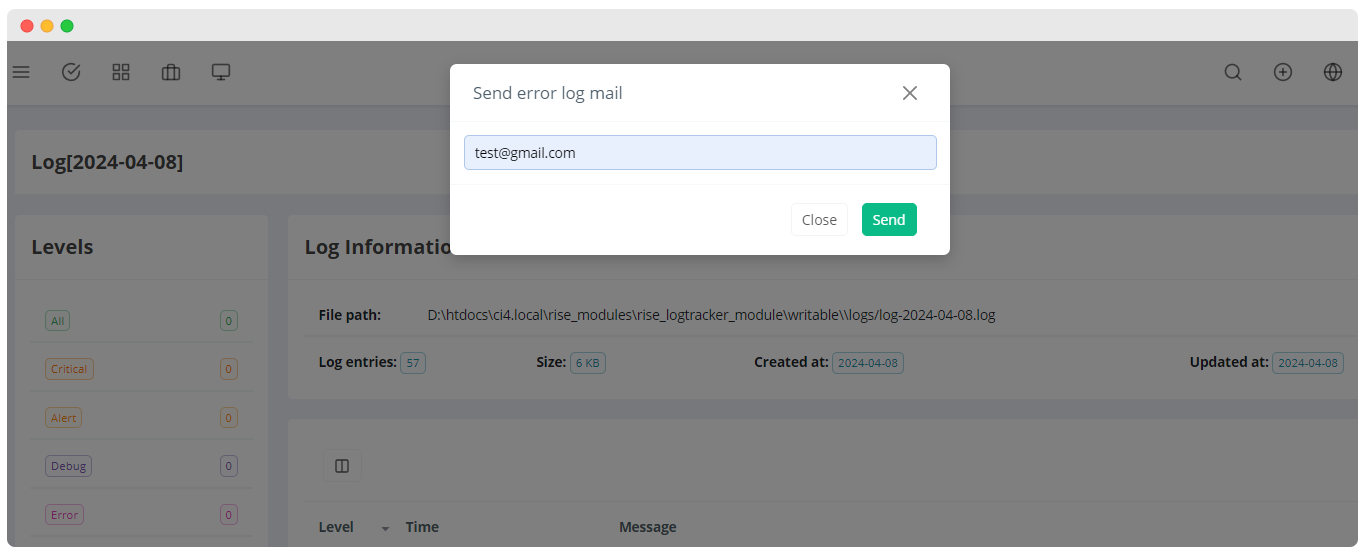Toggle the column visibility button
The width and height of the screenshot is (1365, 556).
point(342,466)
